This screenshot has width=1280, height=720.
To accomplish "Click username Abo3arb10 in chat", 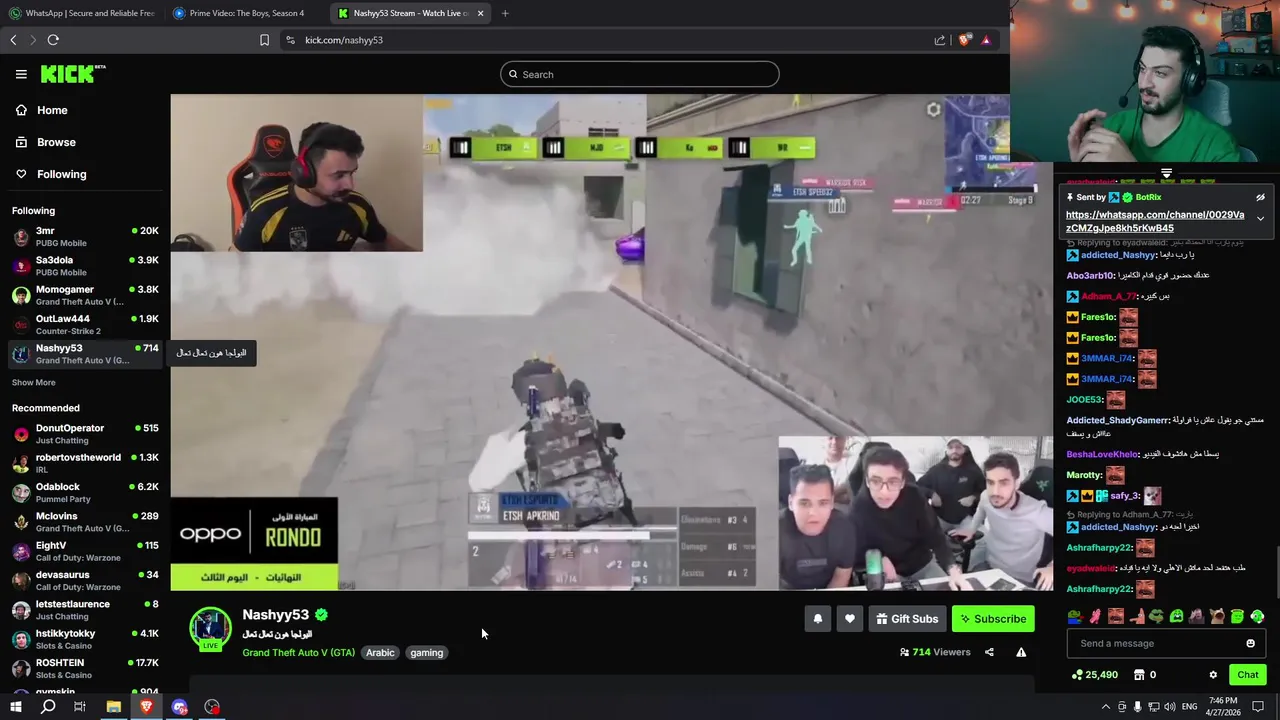I will coord(1090,275).
